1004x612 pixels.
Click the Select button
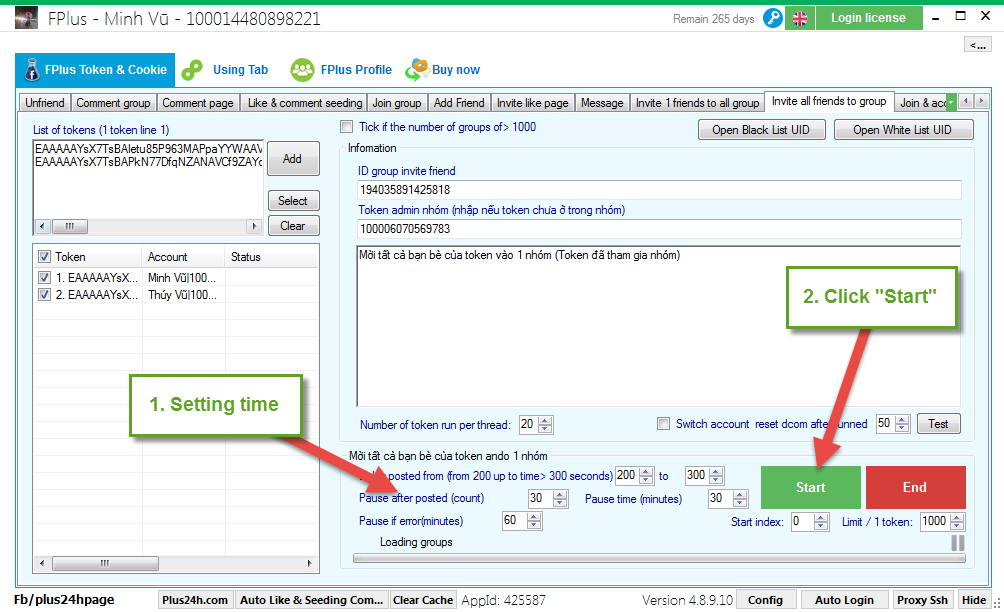293,201
